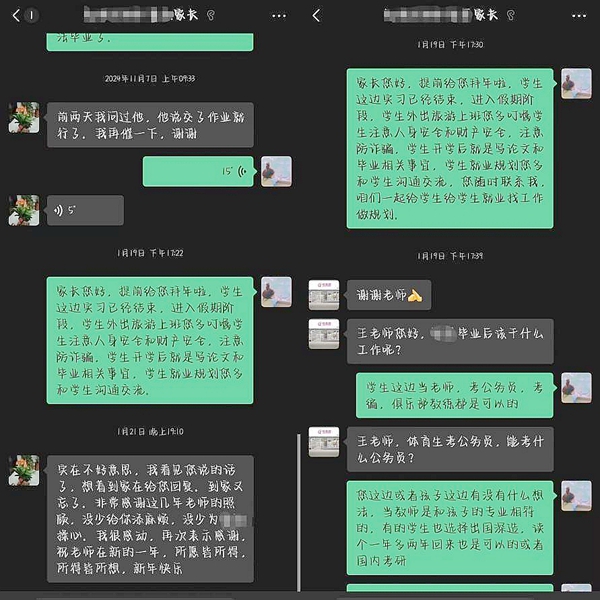
Task: Click the vertical scrollbar between the chats
Action: 299,513
